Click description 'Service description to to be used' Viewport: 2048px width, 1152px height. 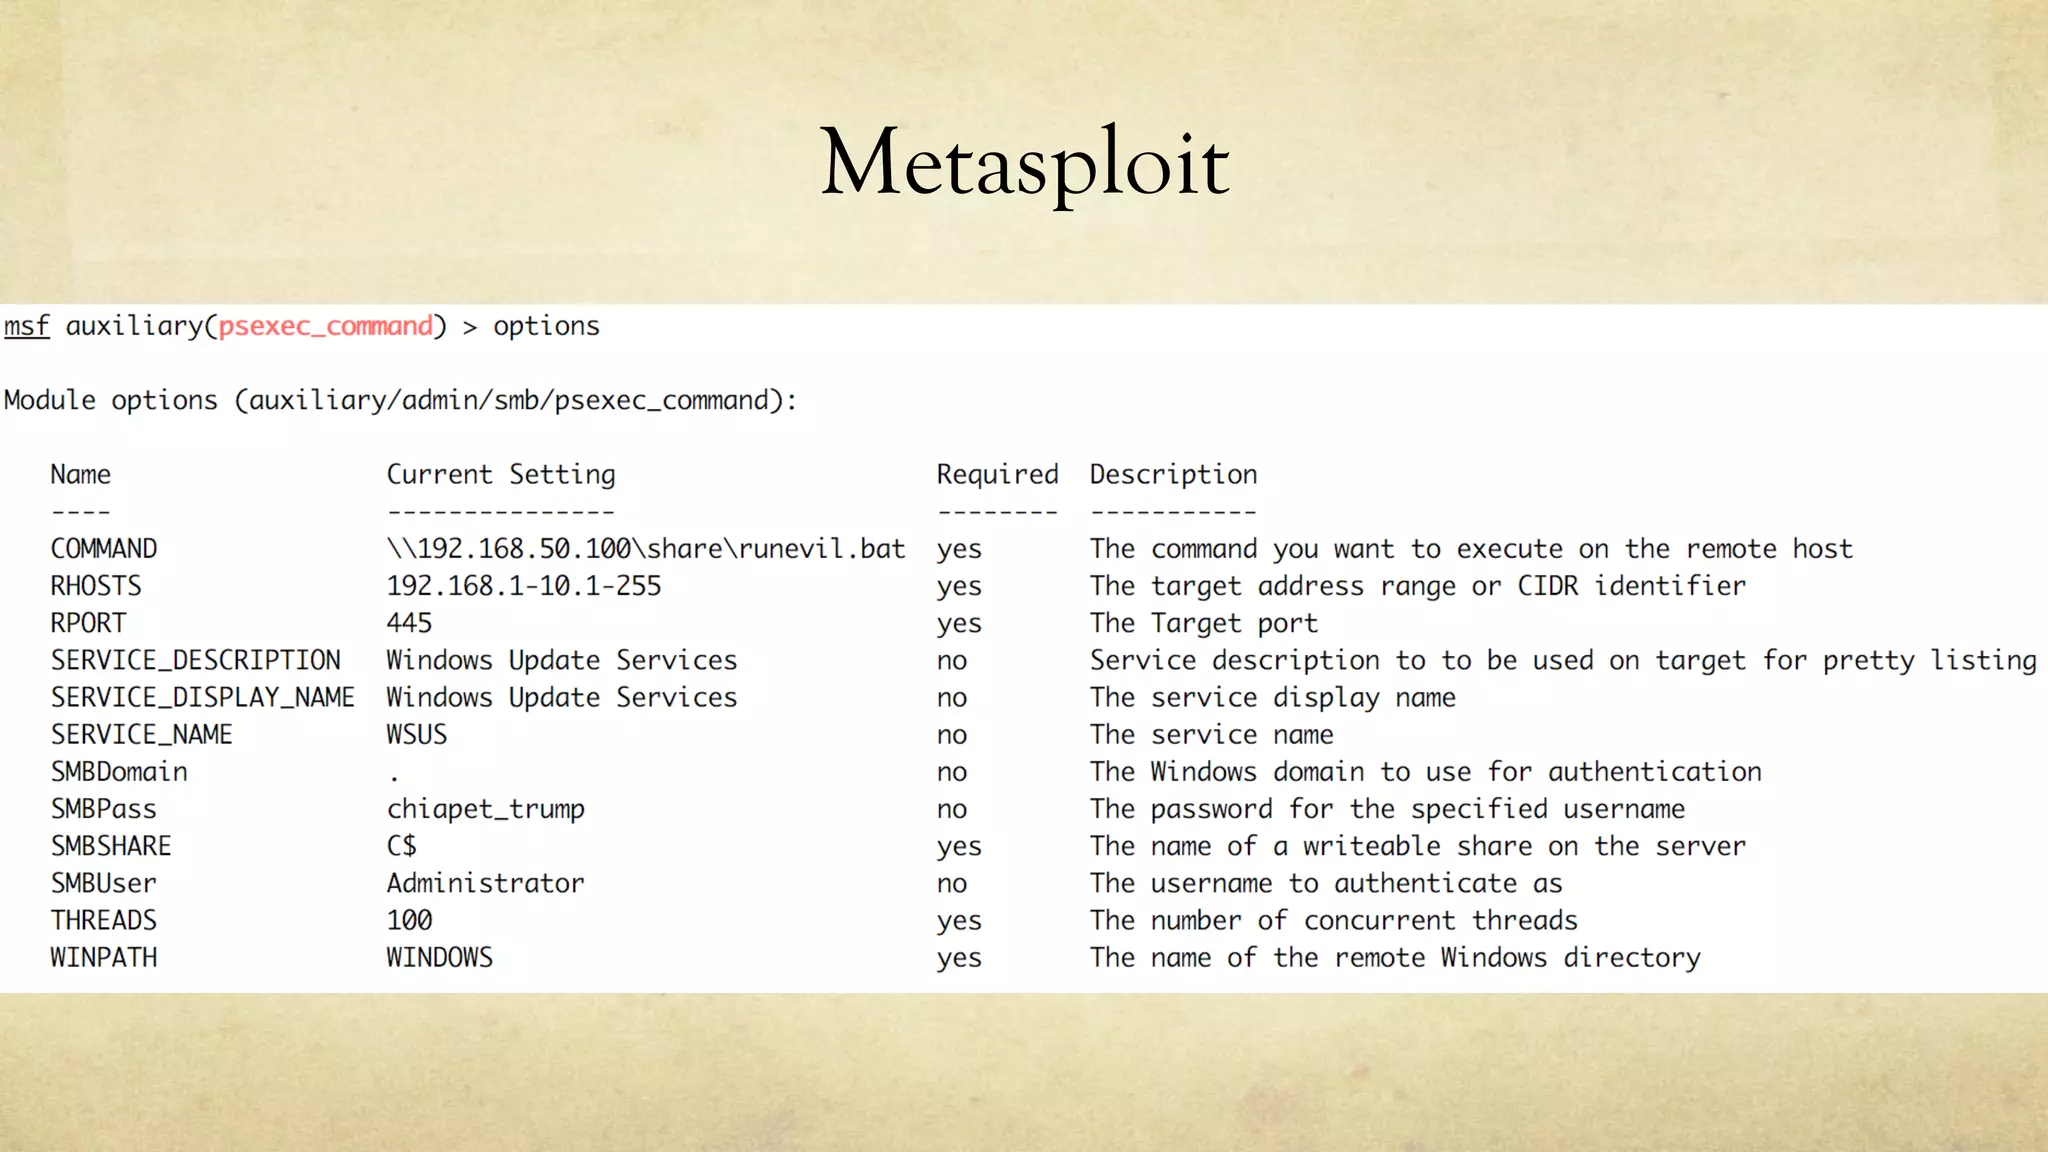click(1563, 660)
